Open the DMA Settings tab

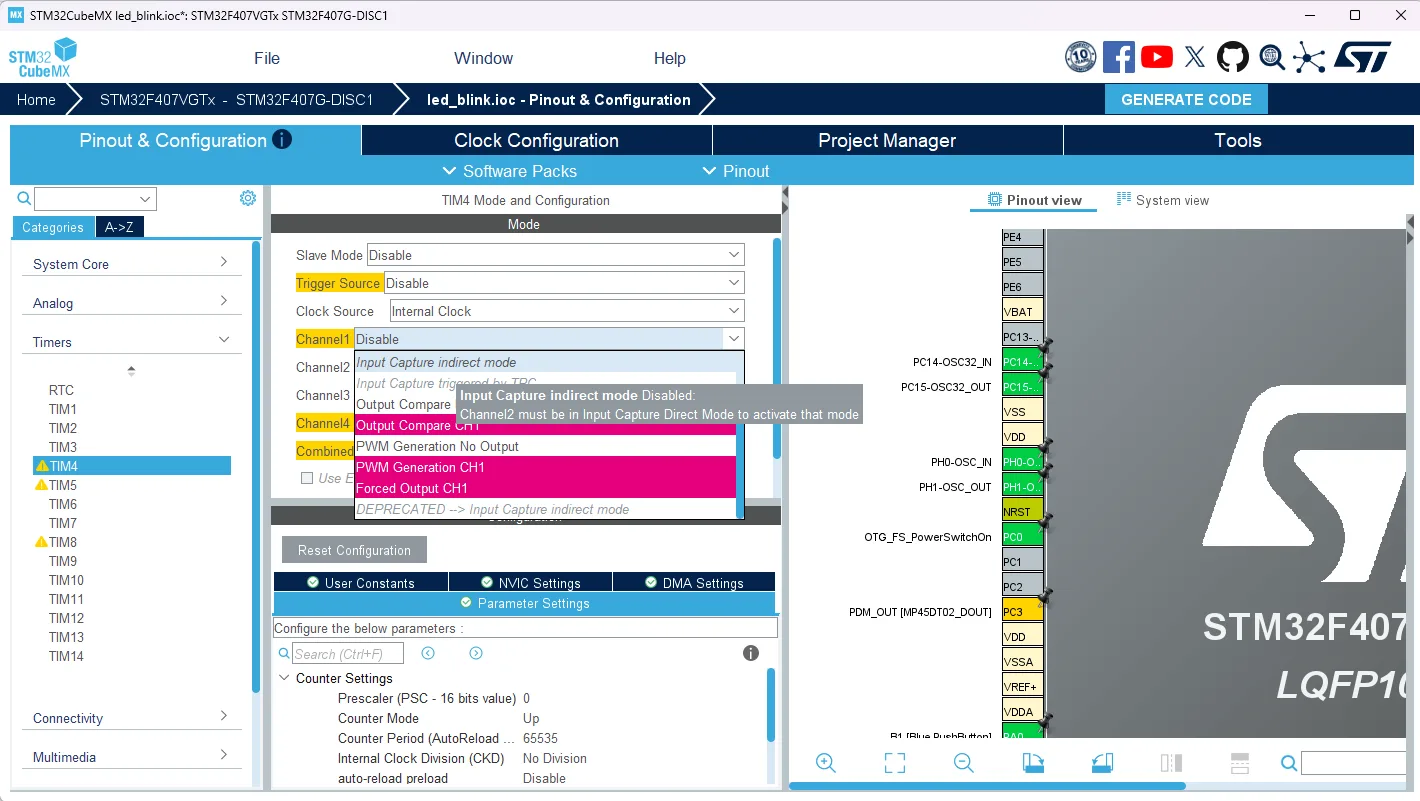(x=694, y=583)
